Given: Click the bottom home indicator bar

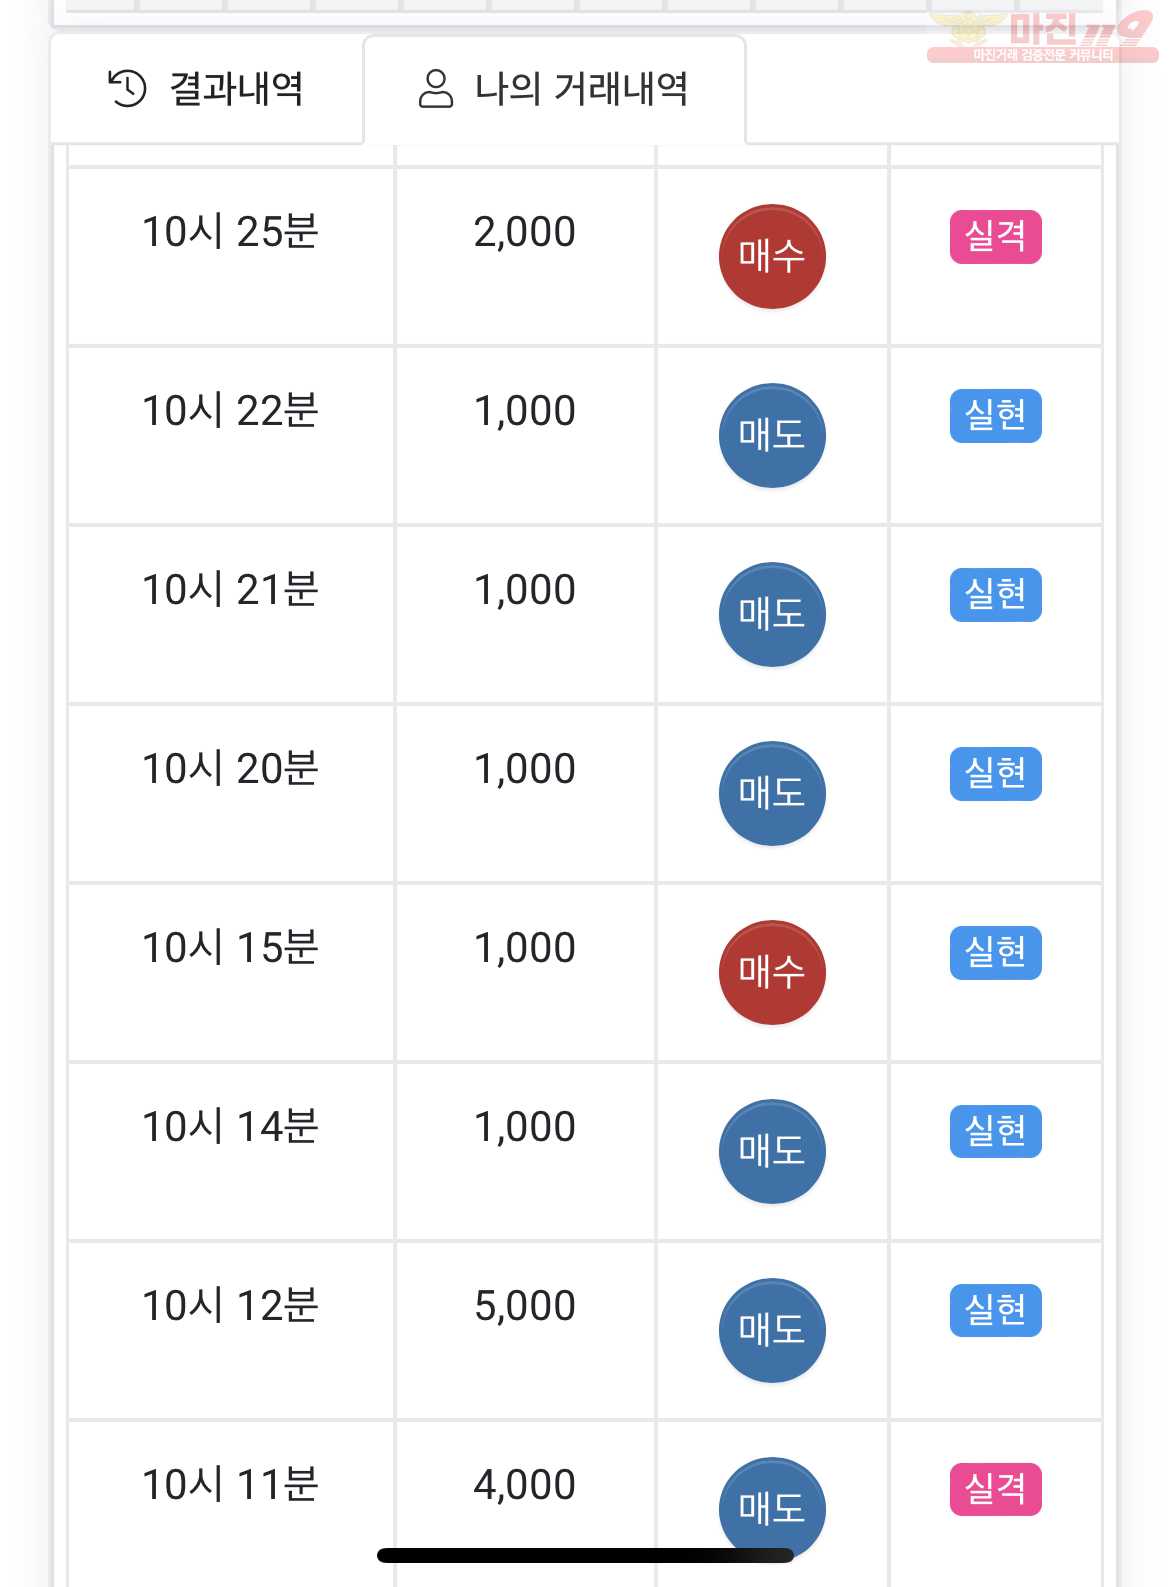Looking at the screenshot, I should [x=585, y=1555].
